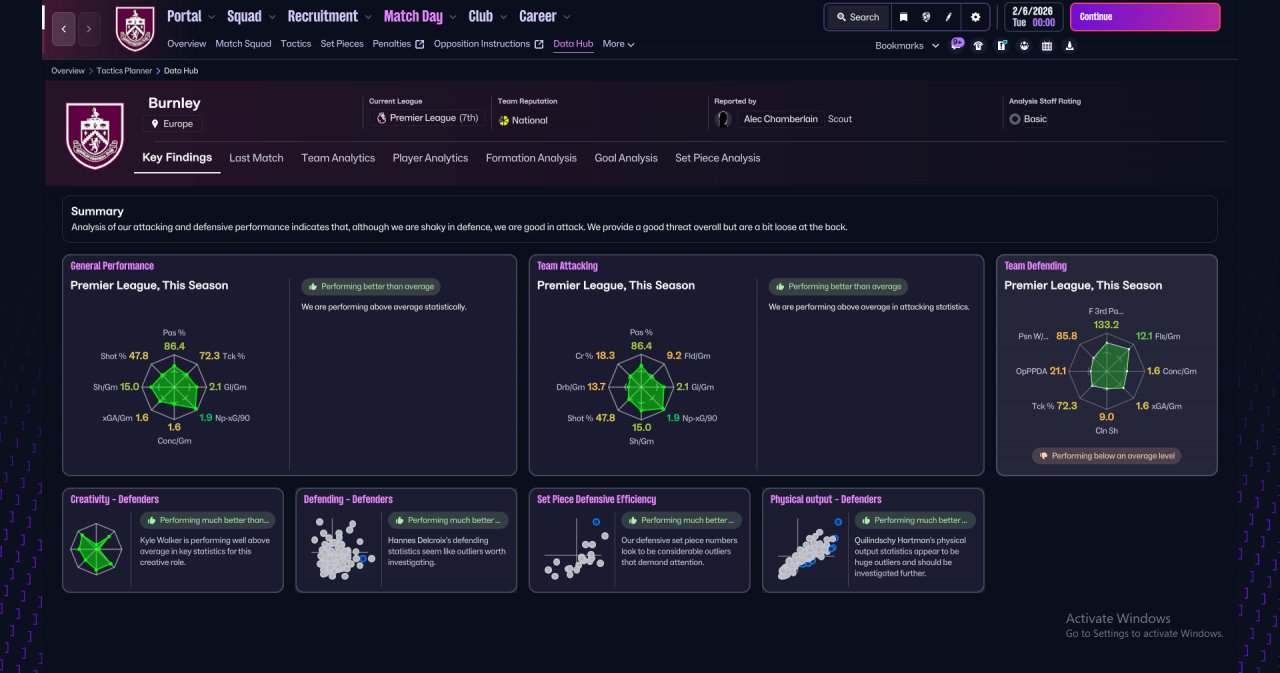Click the people group bookmark icon
Image resolution: width=1280 pixels, height=673 pixels.
click(1024, 45)
